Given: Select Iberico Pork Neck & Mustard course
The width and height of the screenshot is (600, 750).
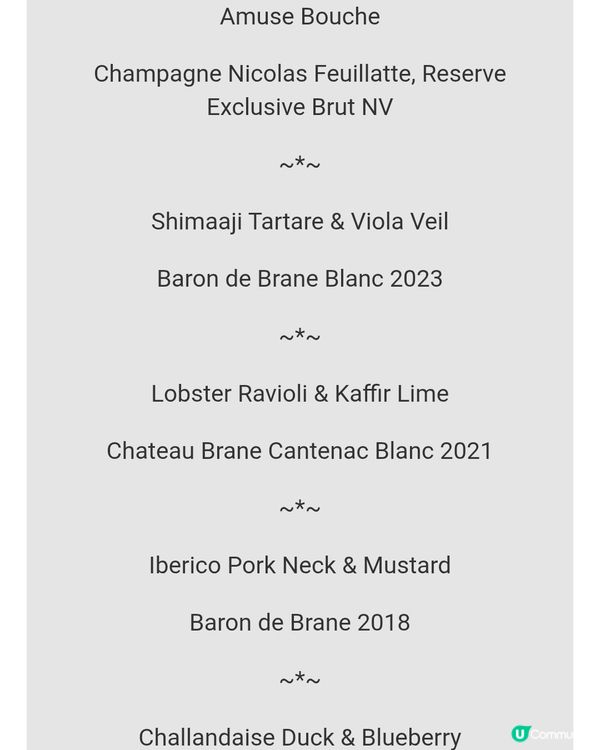Looking at the screenshot, I should (300, 565).
